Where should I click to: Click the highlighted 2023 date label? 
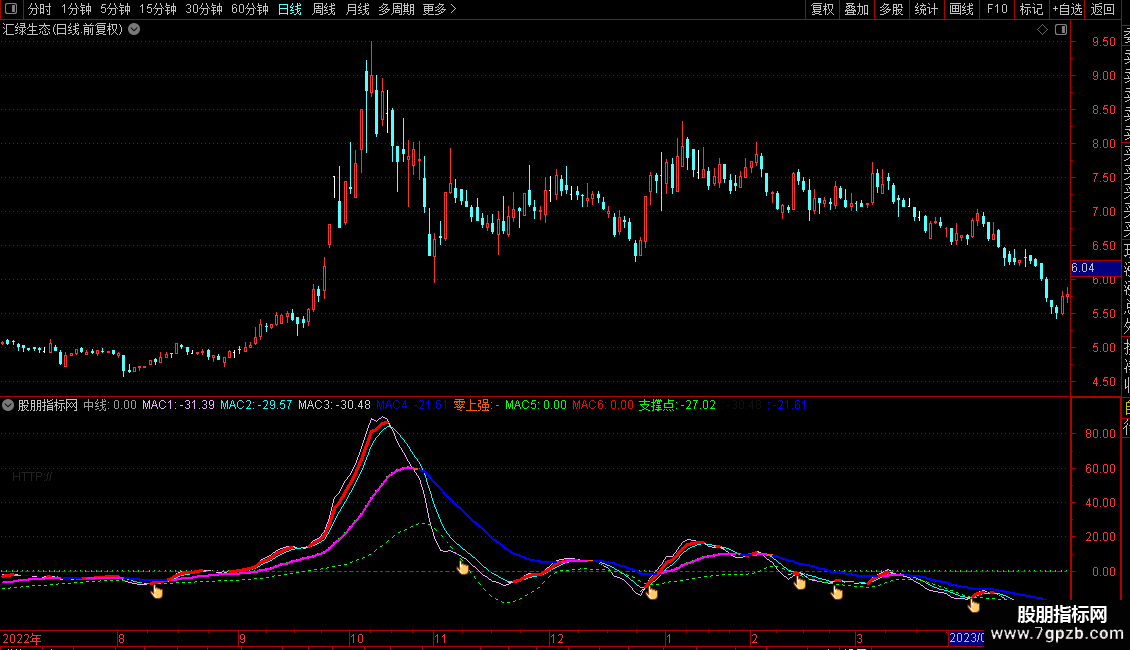click(966, 638)
